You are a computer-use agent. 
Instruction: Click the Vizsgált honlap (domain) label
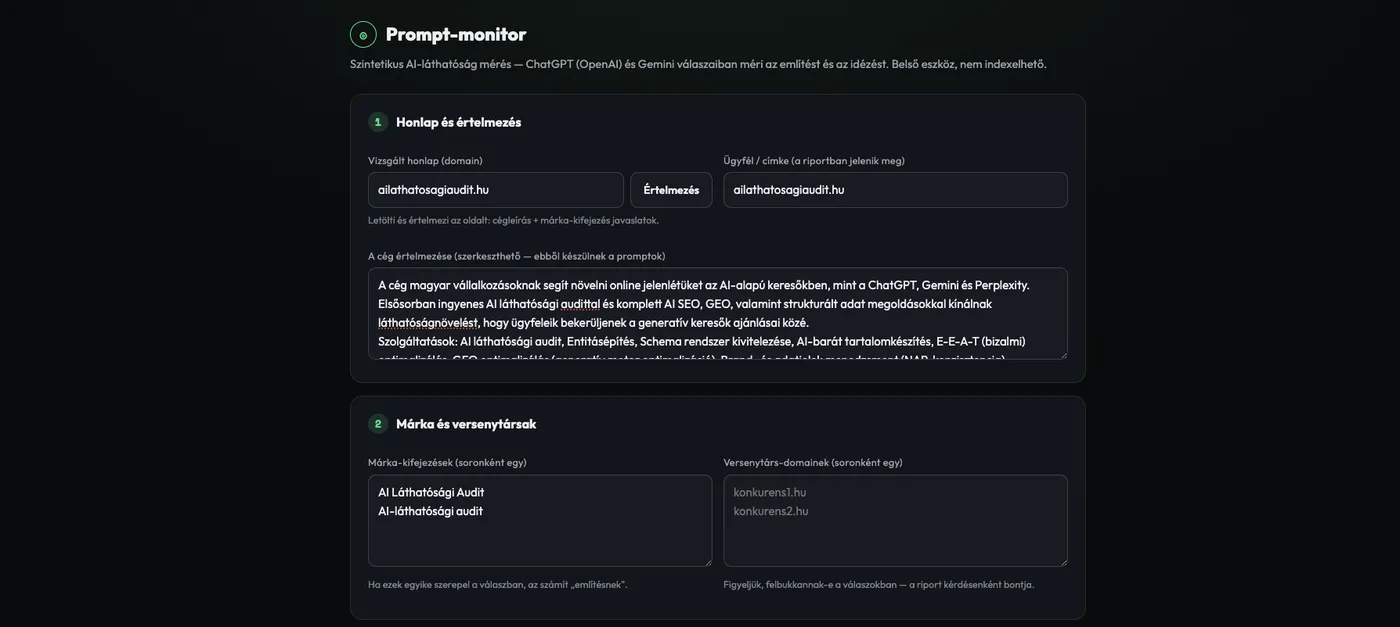pos(425,160)
